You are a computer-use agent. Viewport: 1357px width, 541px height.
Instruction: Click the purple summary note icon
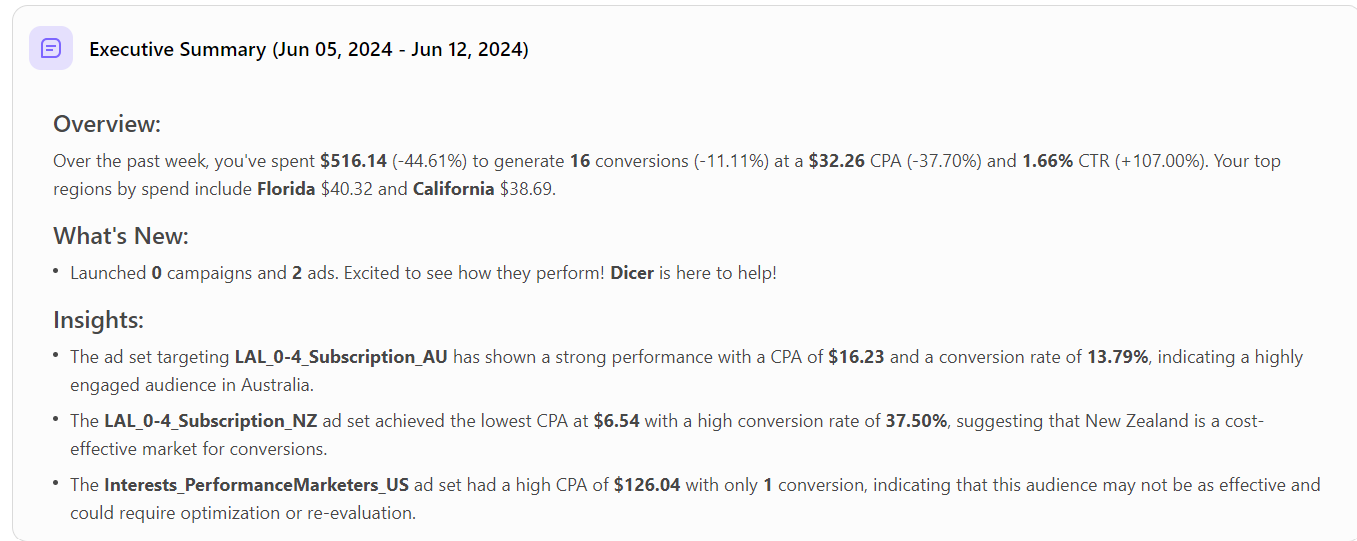51,48
